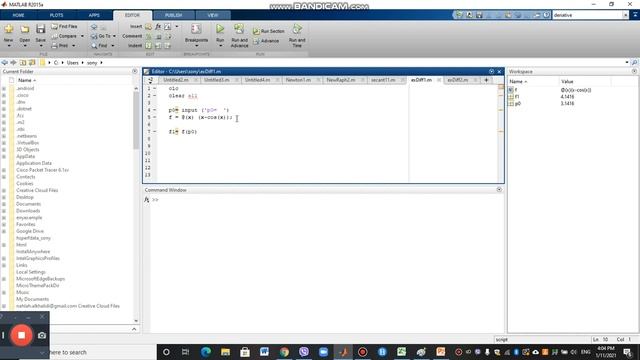640x360 pixels.
Task: Click the Workspace Value column header
Action: 567,82
